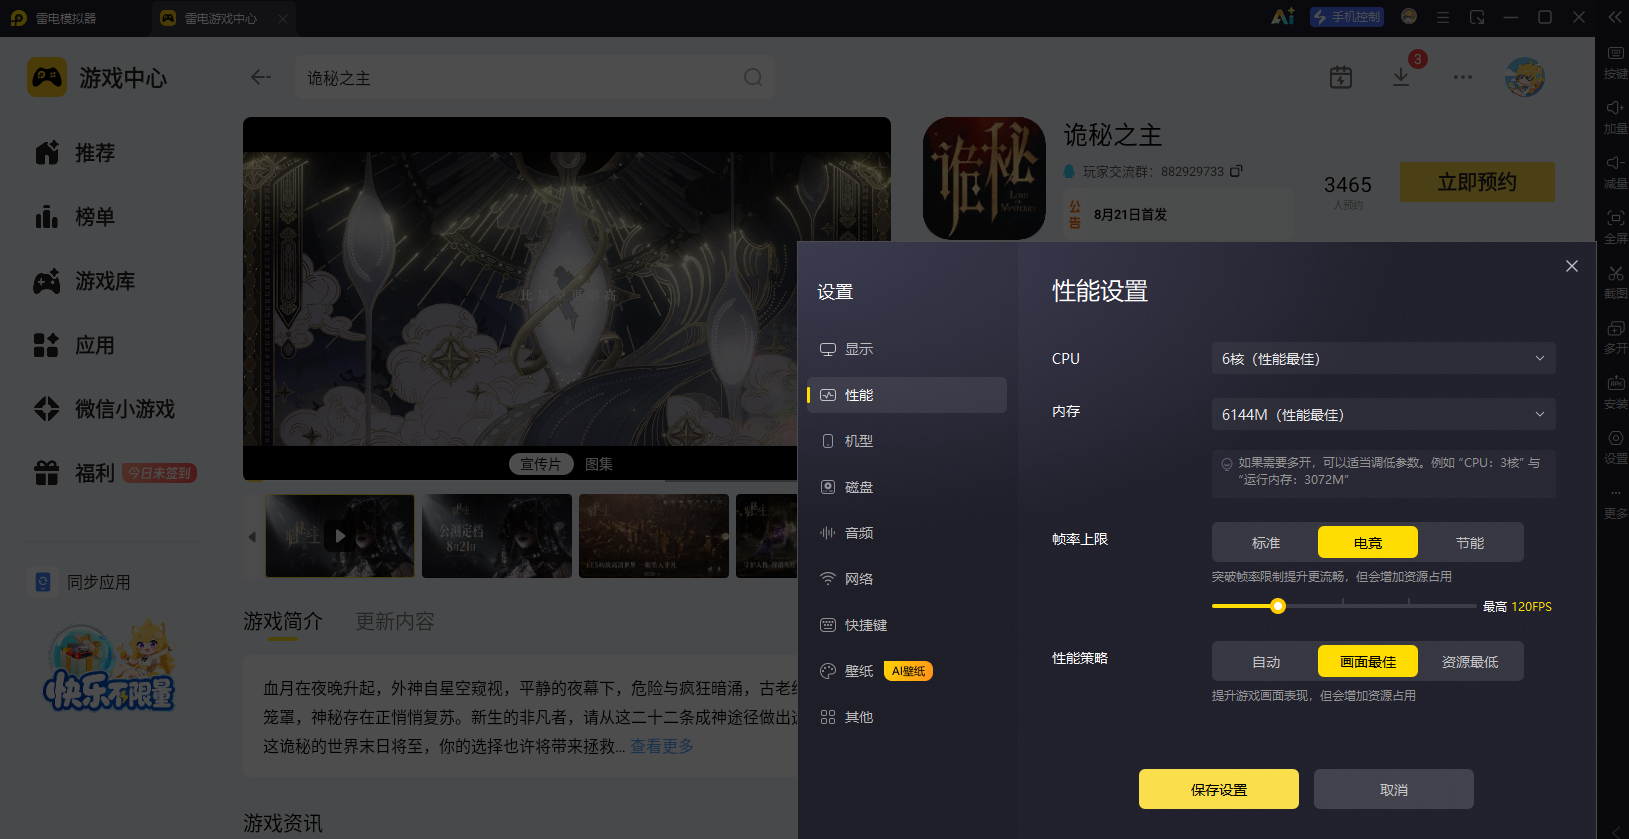The height and width of the screenshot is (839, 1629).
Task: Open 按键 keyboard mapping tool
Action: 1615,62
